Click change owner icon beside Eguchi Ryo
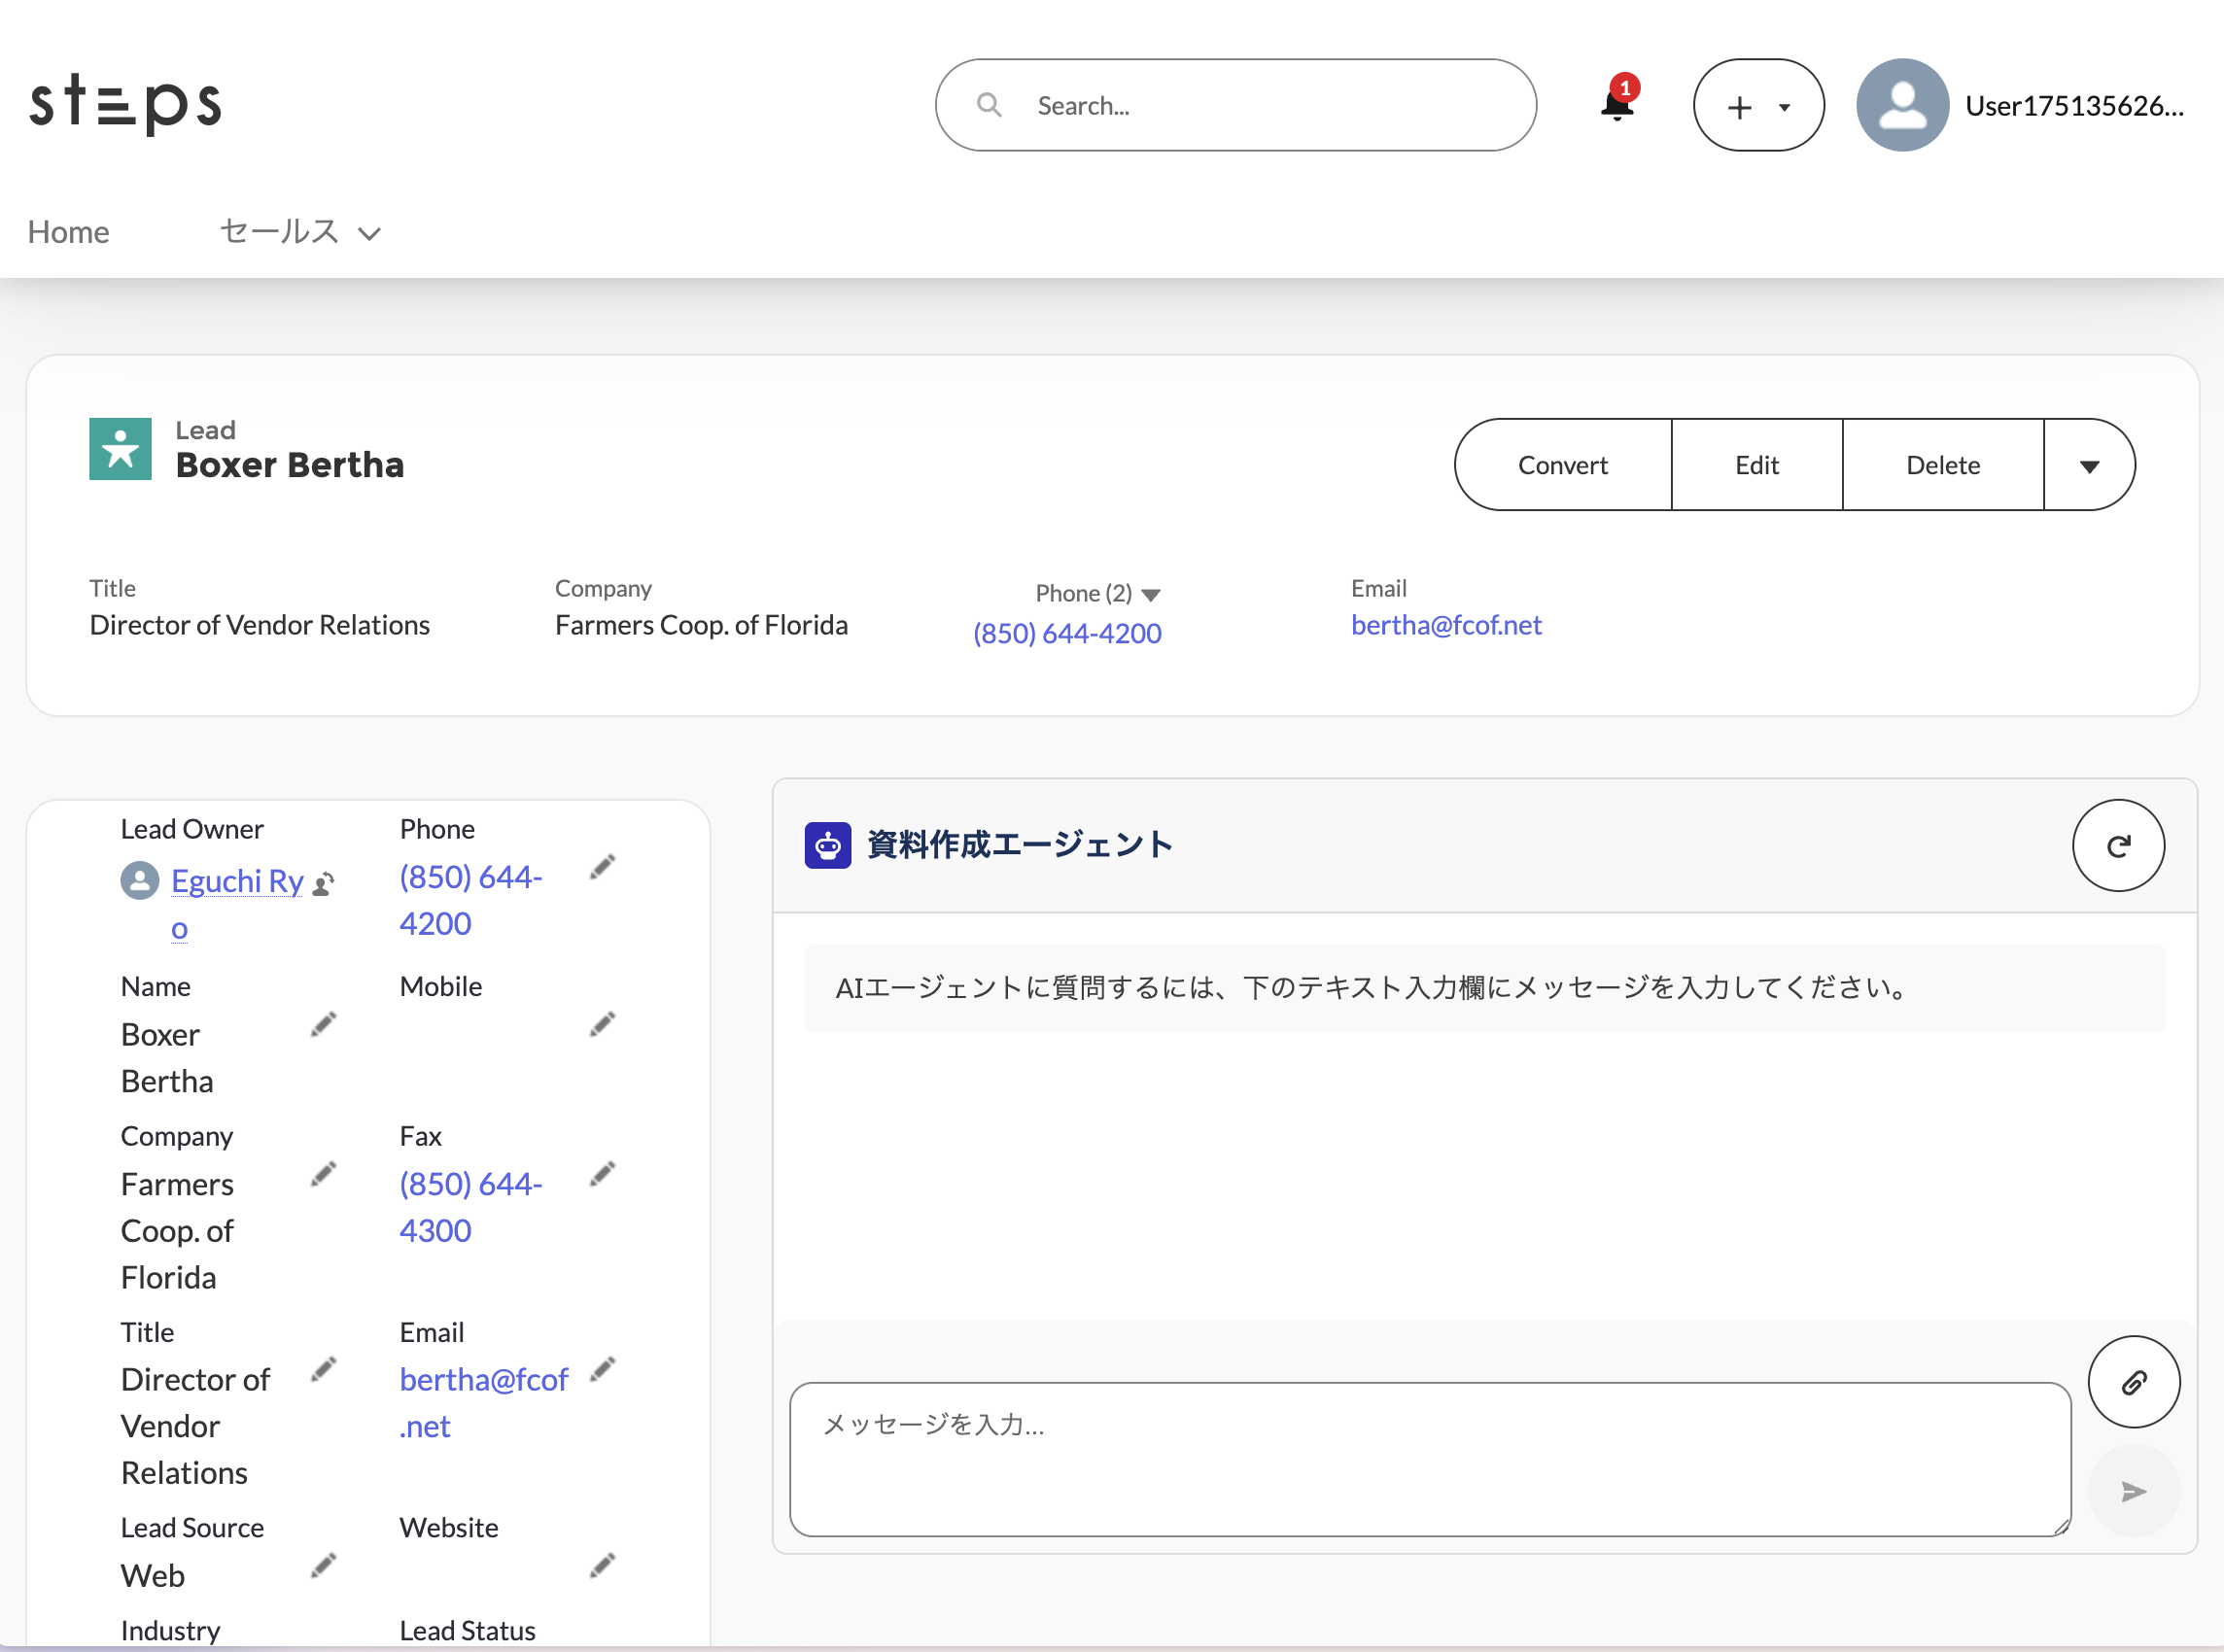The image size is (2224, 1652). 323,884
